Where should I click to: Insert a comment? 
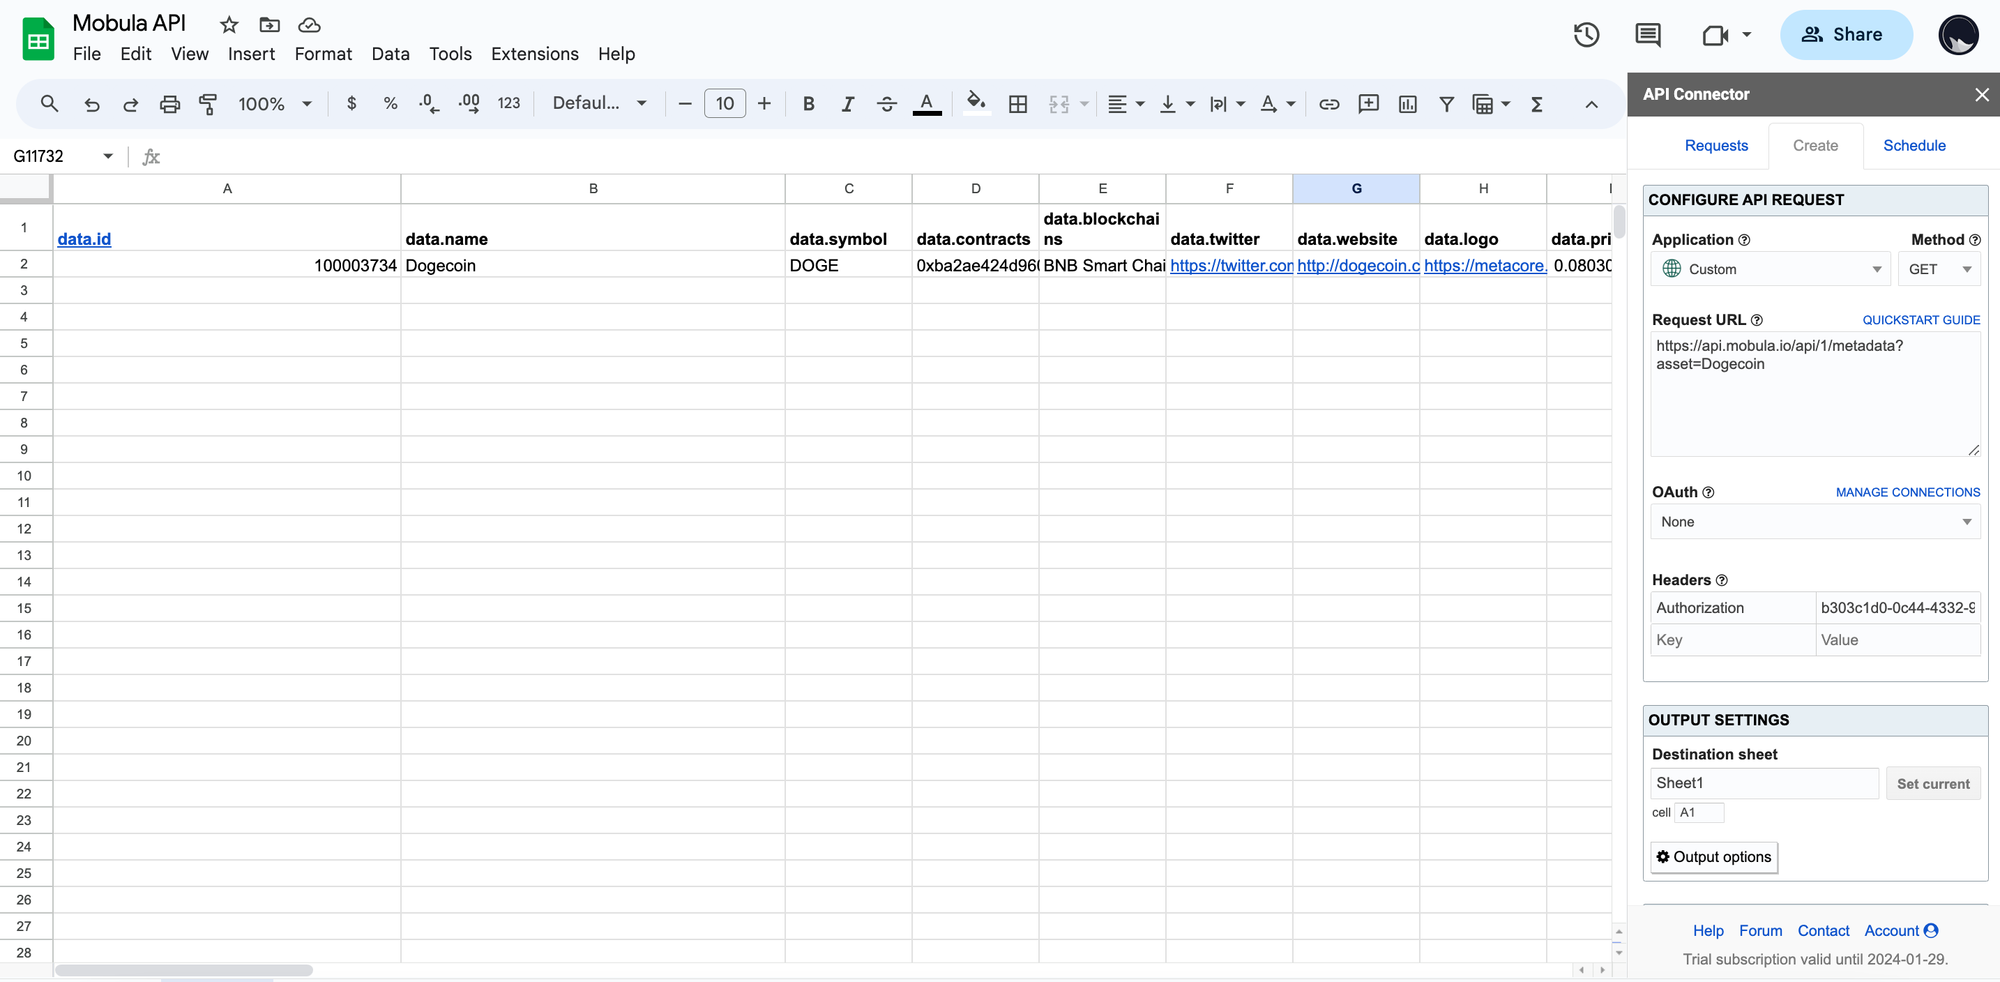pyautogui.click(x=1368, y=104)
